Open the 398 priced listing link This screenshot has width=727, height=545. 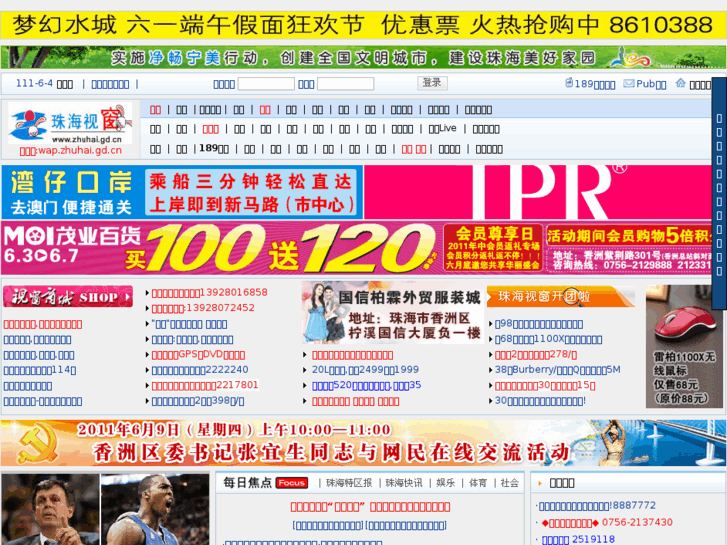tap(198, 401)
